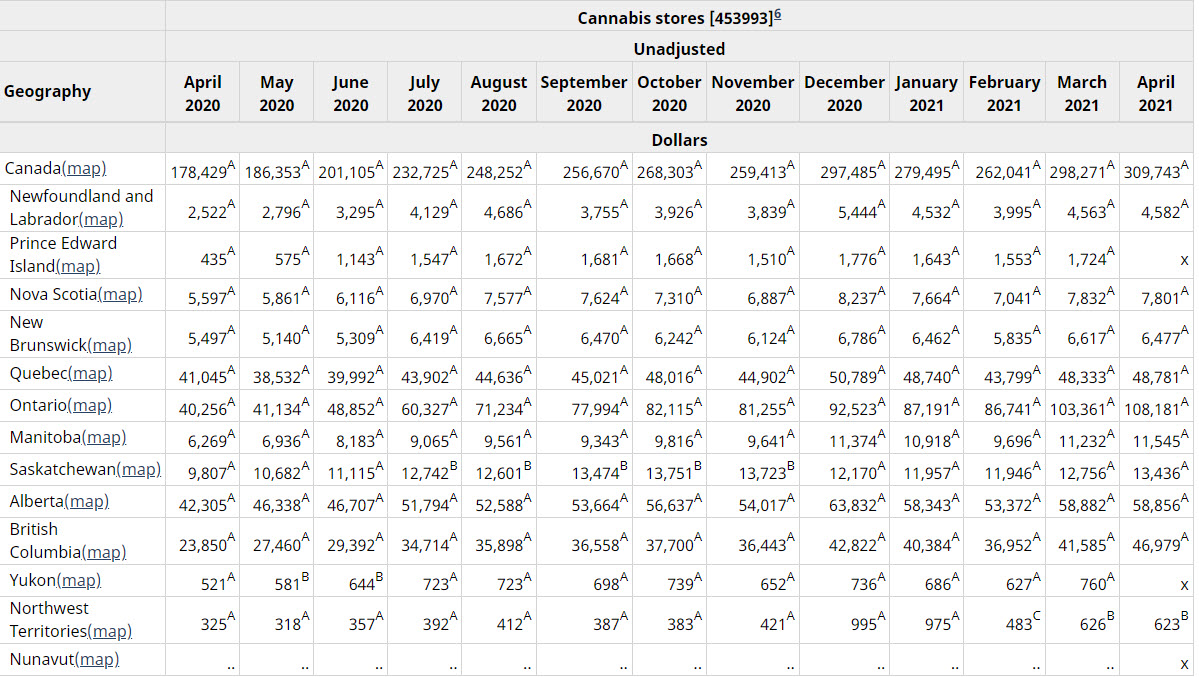
Task: Click the Geography column header
Action: click(47, 92)
